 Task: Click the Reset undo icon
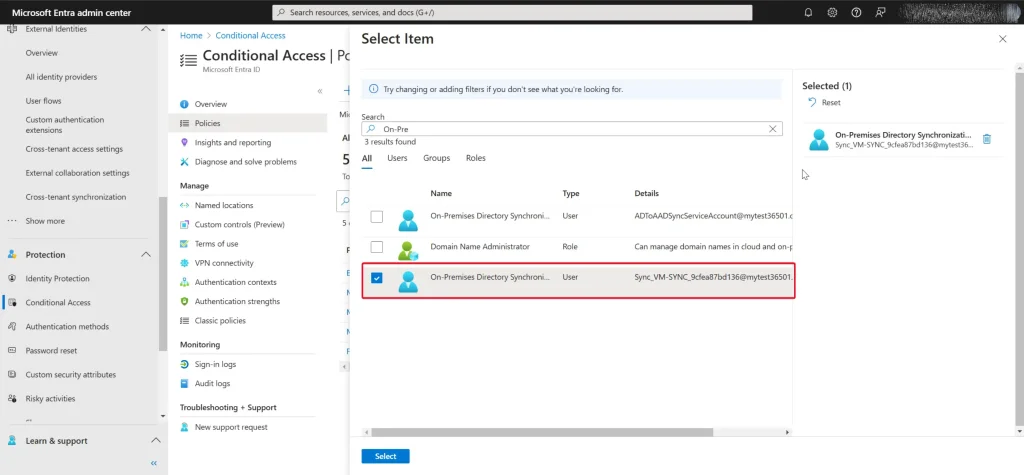tap(812, 103)
